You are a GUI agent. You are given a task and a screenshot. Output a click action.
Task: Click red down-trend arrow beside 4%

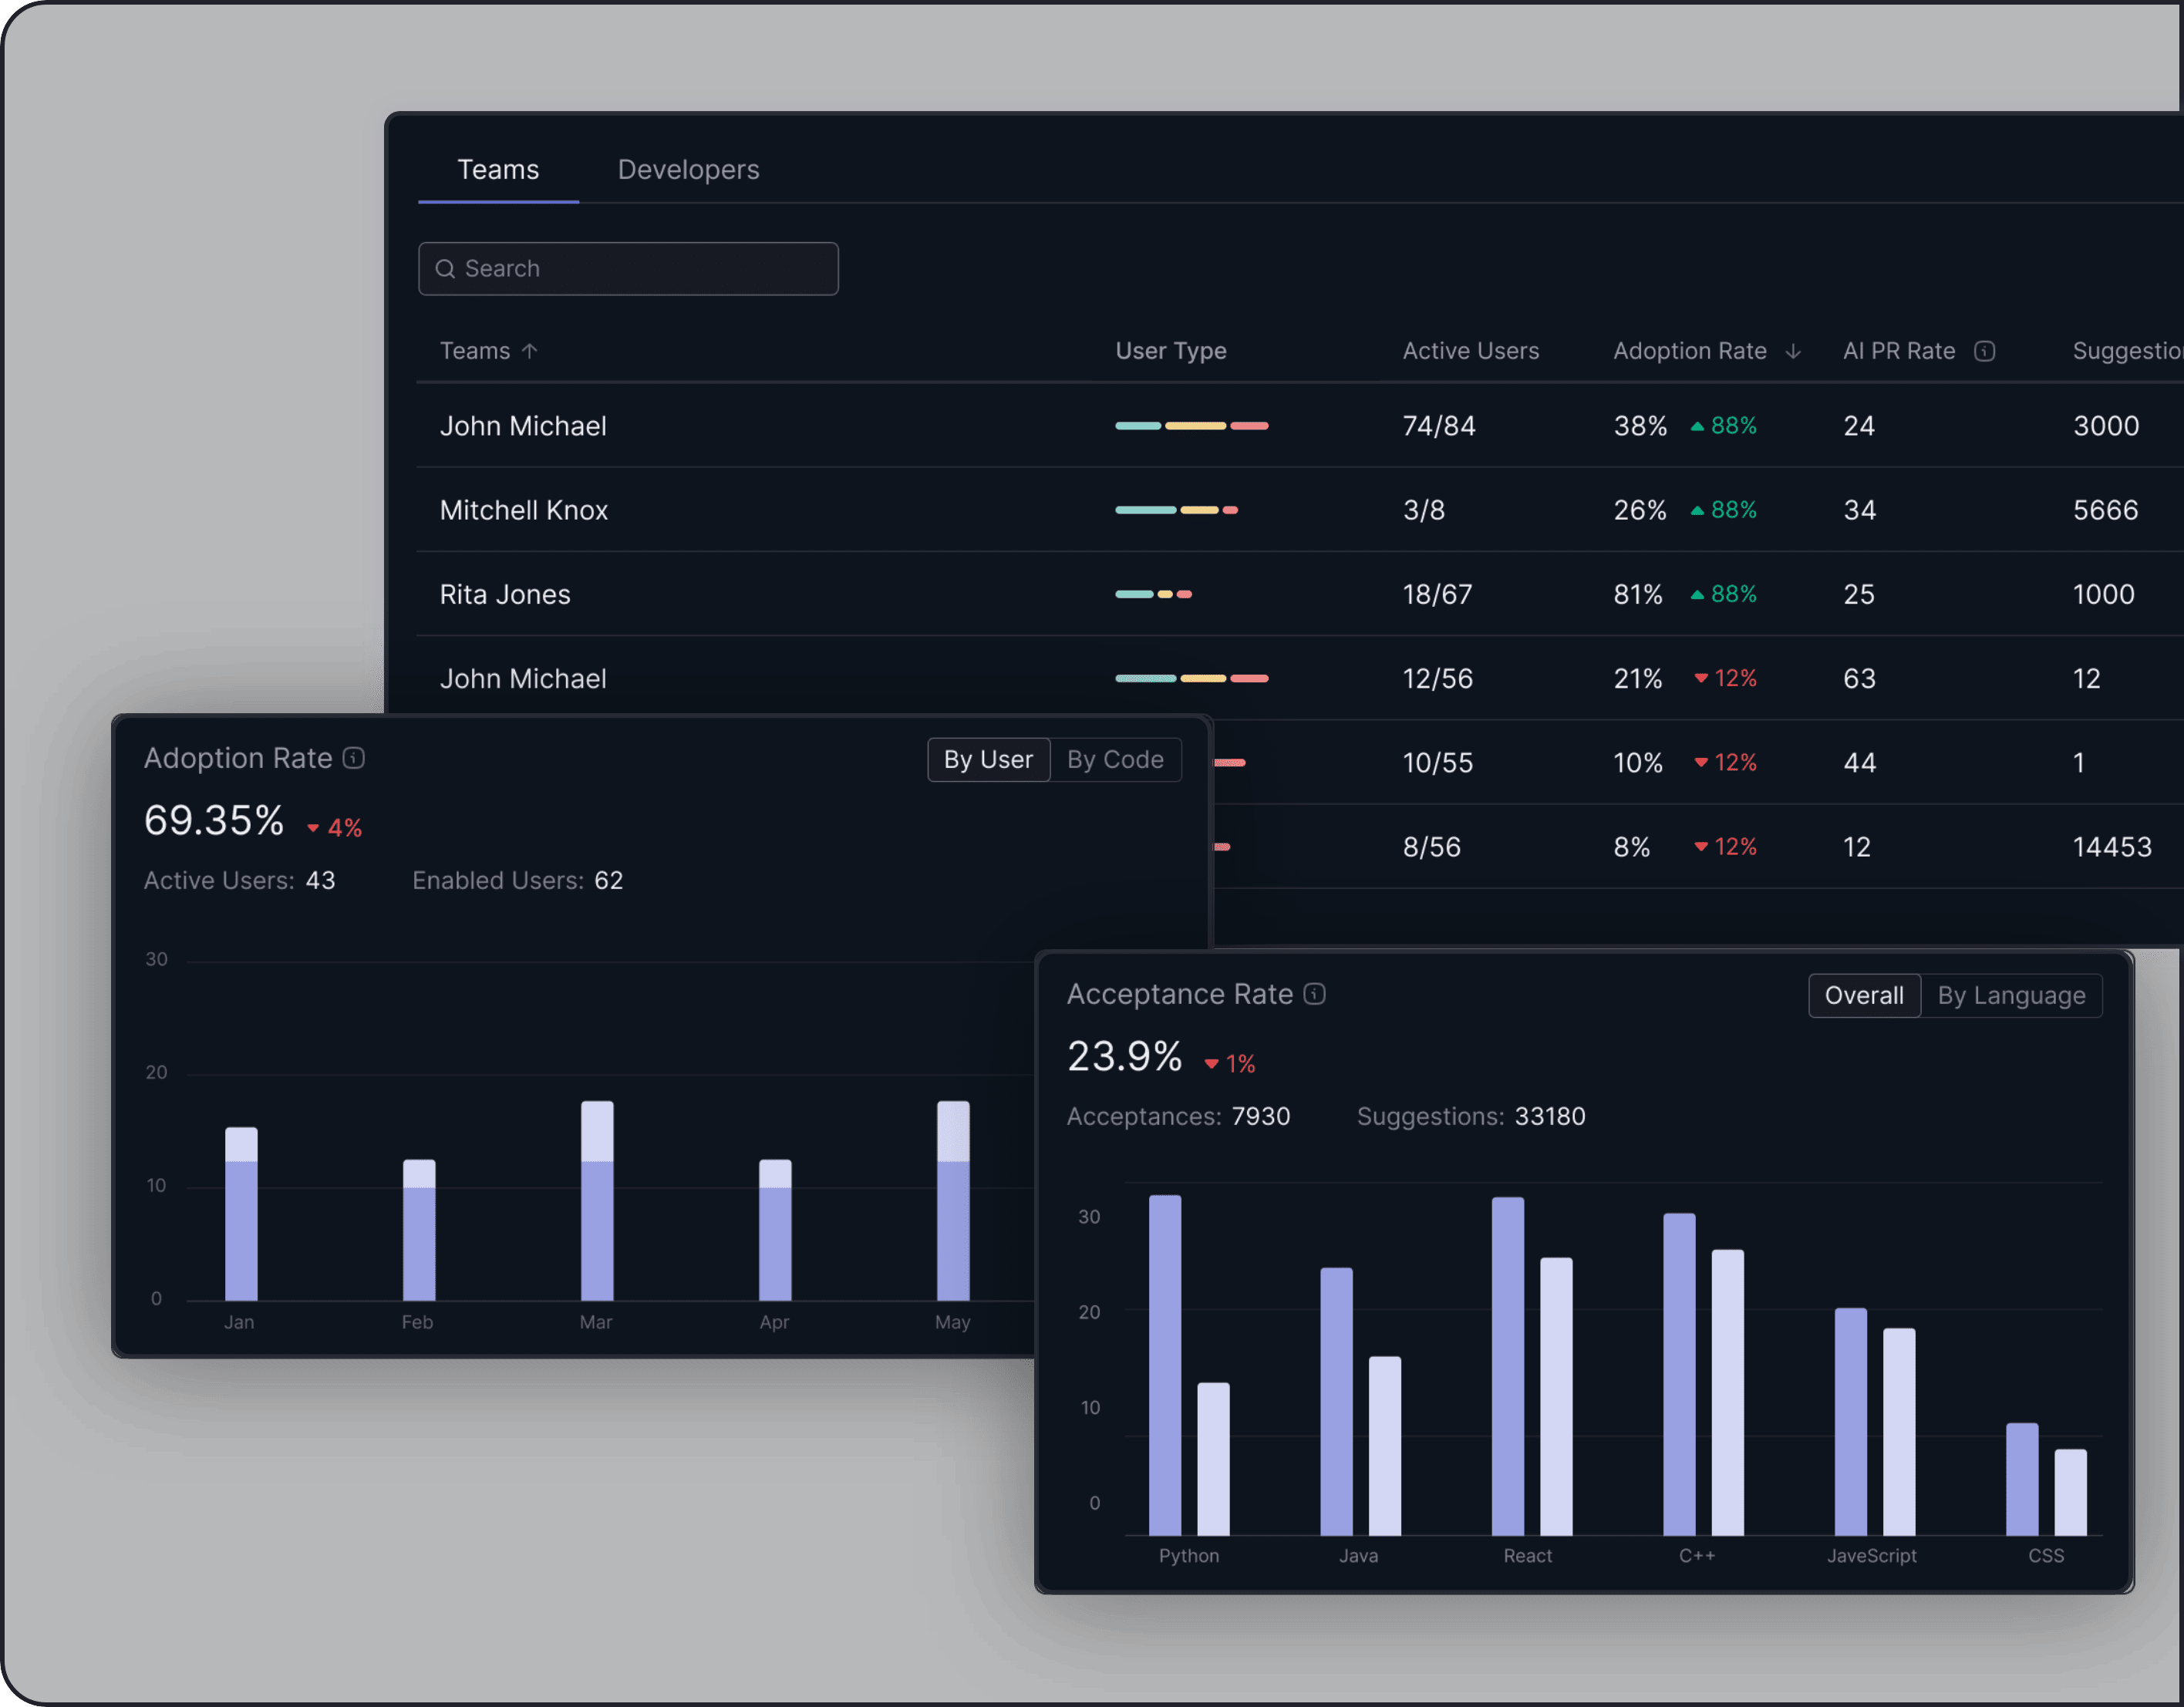pos(313,828)
